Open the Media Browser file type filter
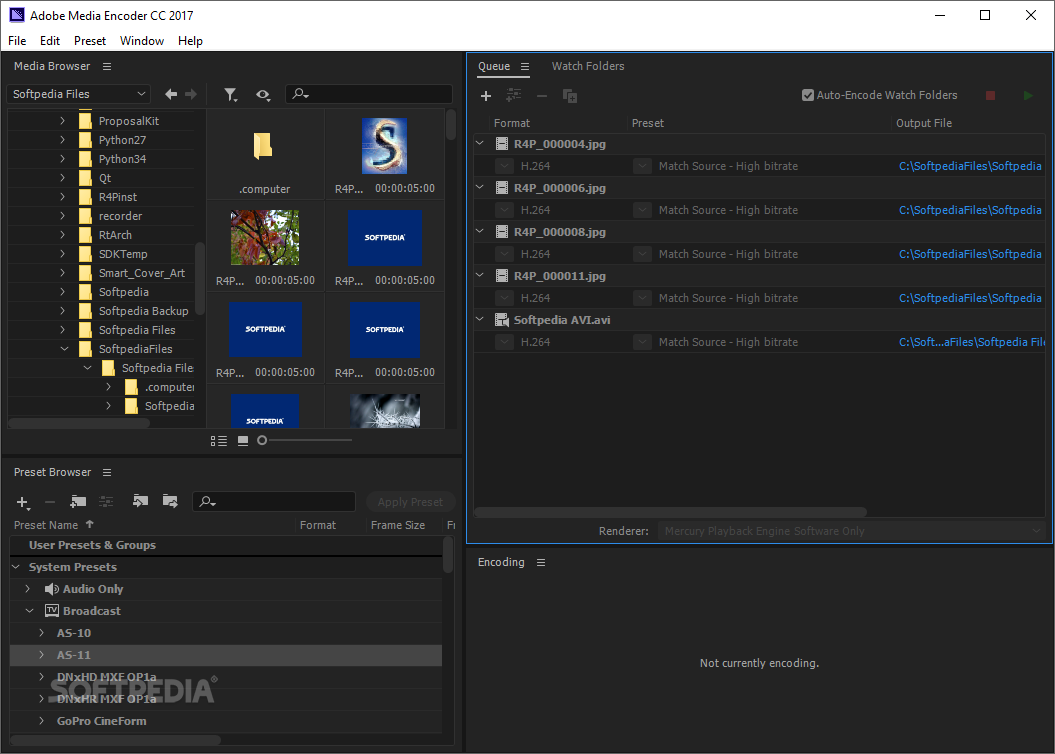1055x754 pixels. point(231,95)
